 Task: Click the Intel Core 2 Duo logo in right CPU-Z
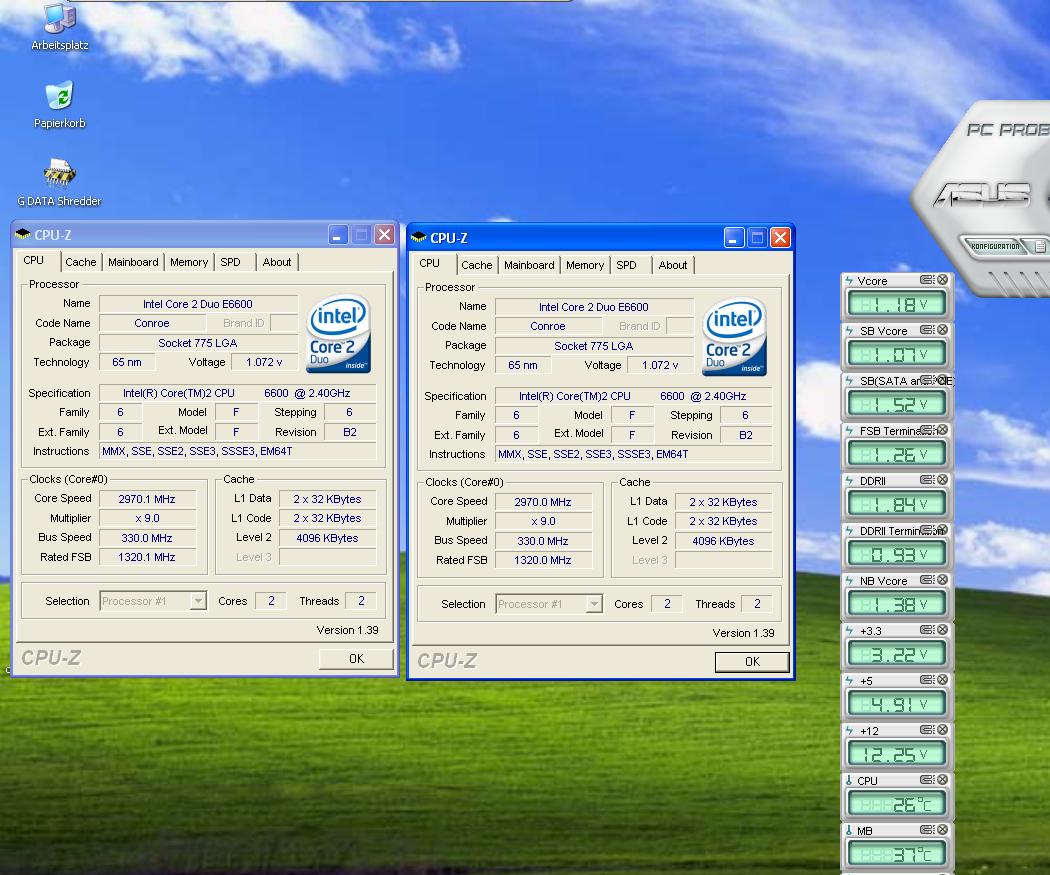[x=735, y=337]
